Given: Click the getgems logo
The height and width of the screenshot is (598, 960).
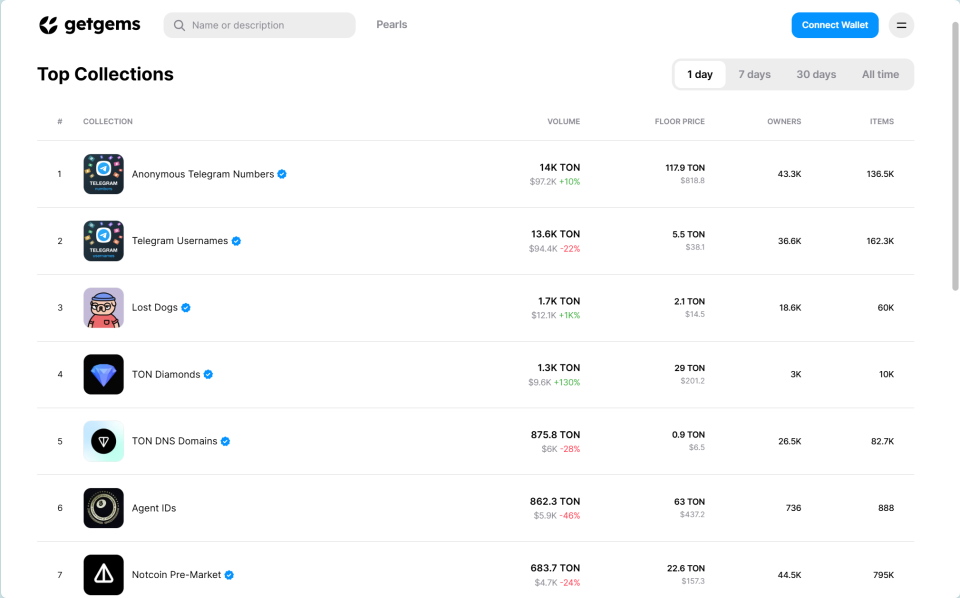Looking at the screenshot, I should 89,25.
